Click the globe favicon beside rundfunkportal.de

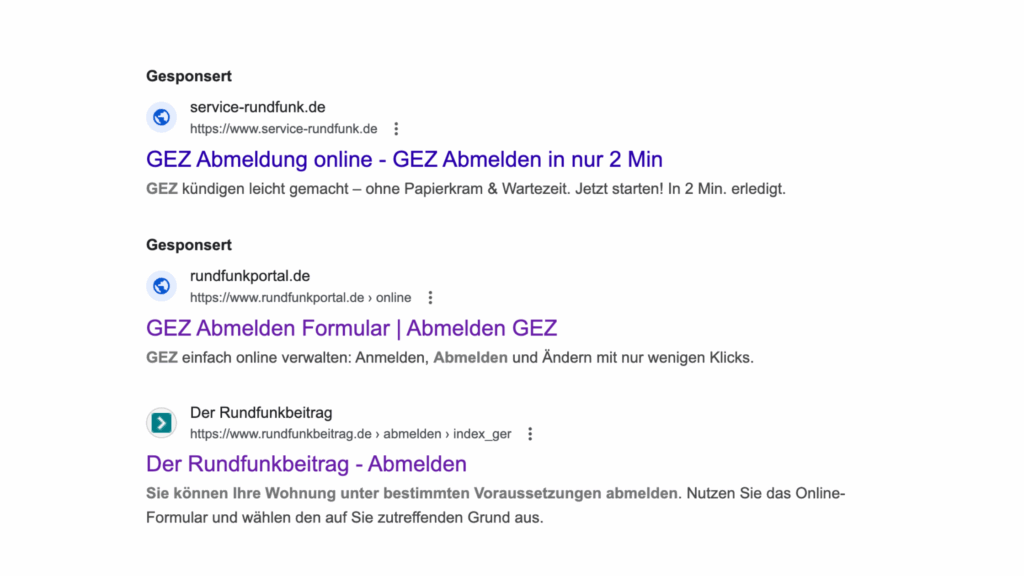point(161,286)
